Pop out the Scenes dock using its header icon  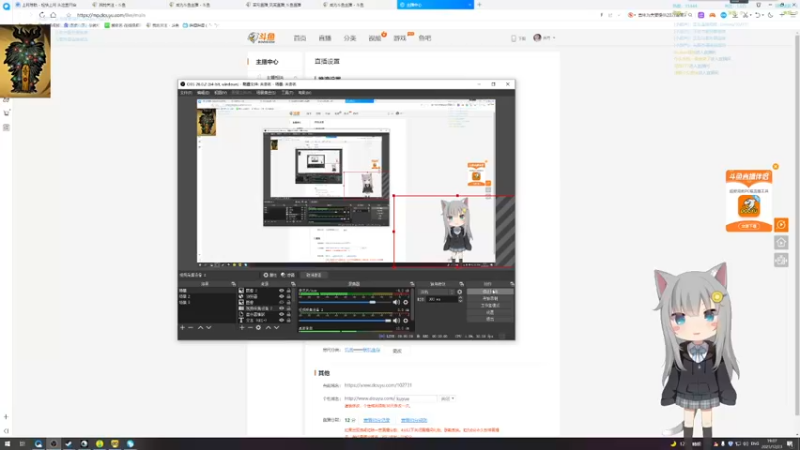[233, 284]
